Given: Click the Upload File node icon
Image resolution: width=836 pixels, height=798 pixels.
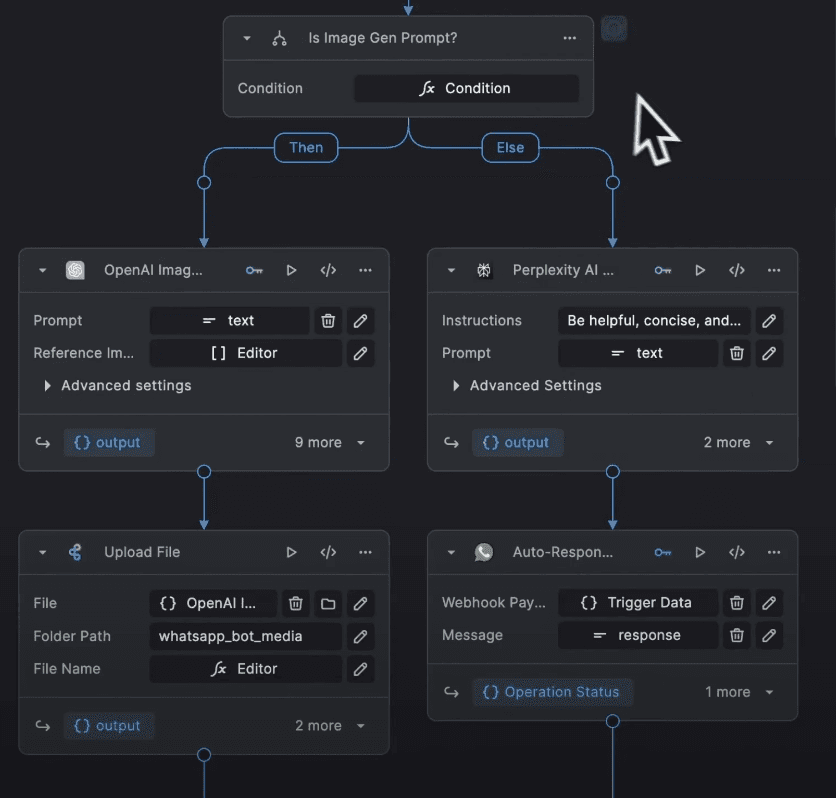Looking at the screenshot, I should click(75, 552).
